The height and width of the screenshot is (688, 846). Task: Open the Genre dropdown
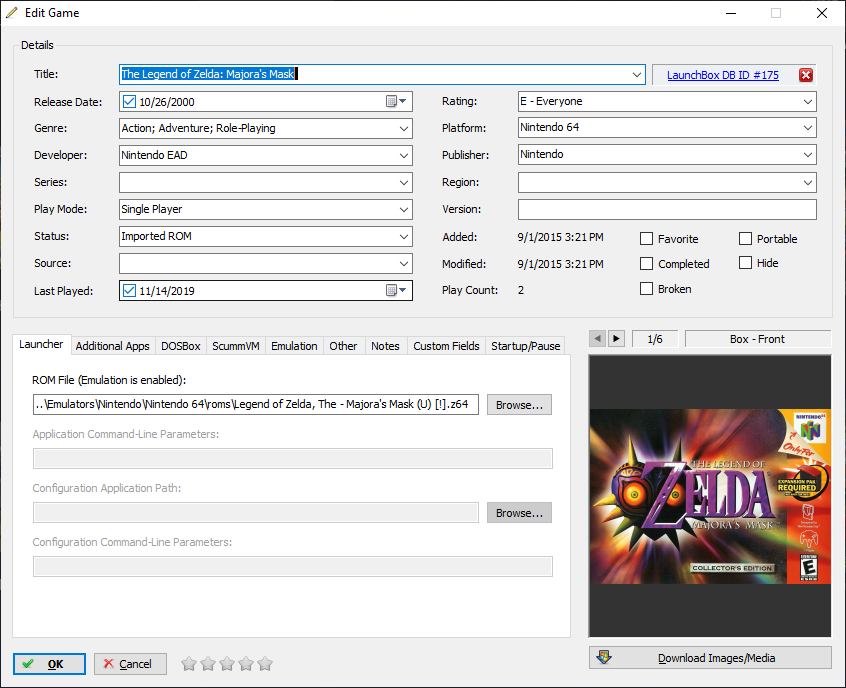click(404, 128)
